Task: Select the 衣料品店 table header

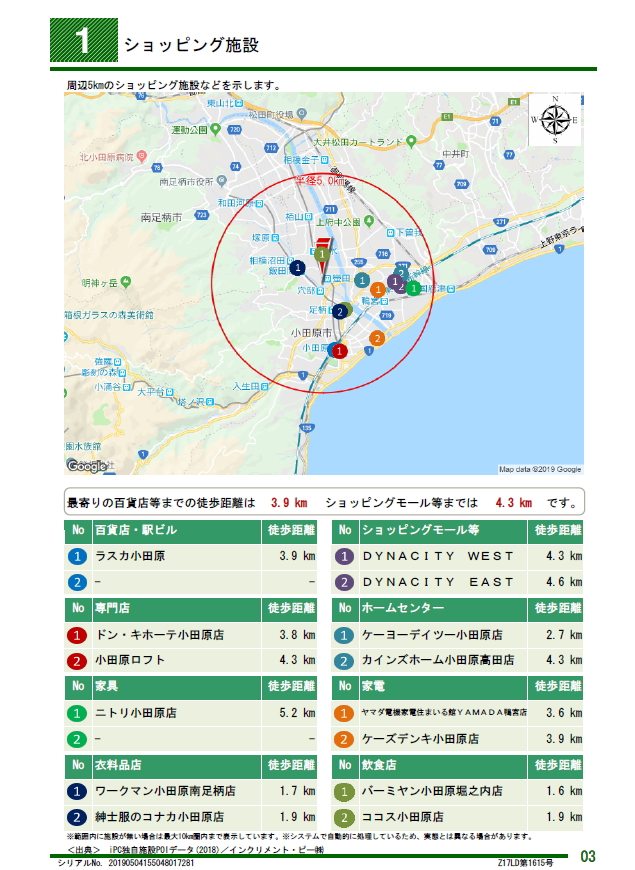Action: pos(118,765)
